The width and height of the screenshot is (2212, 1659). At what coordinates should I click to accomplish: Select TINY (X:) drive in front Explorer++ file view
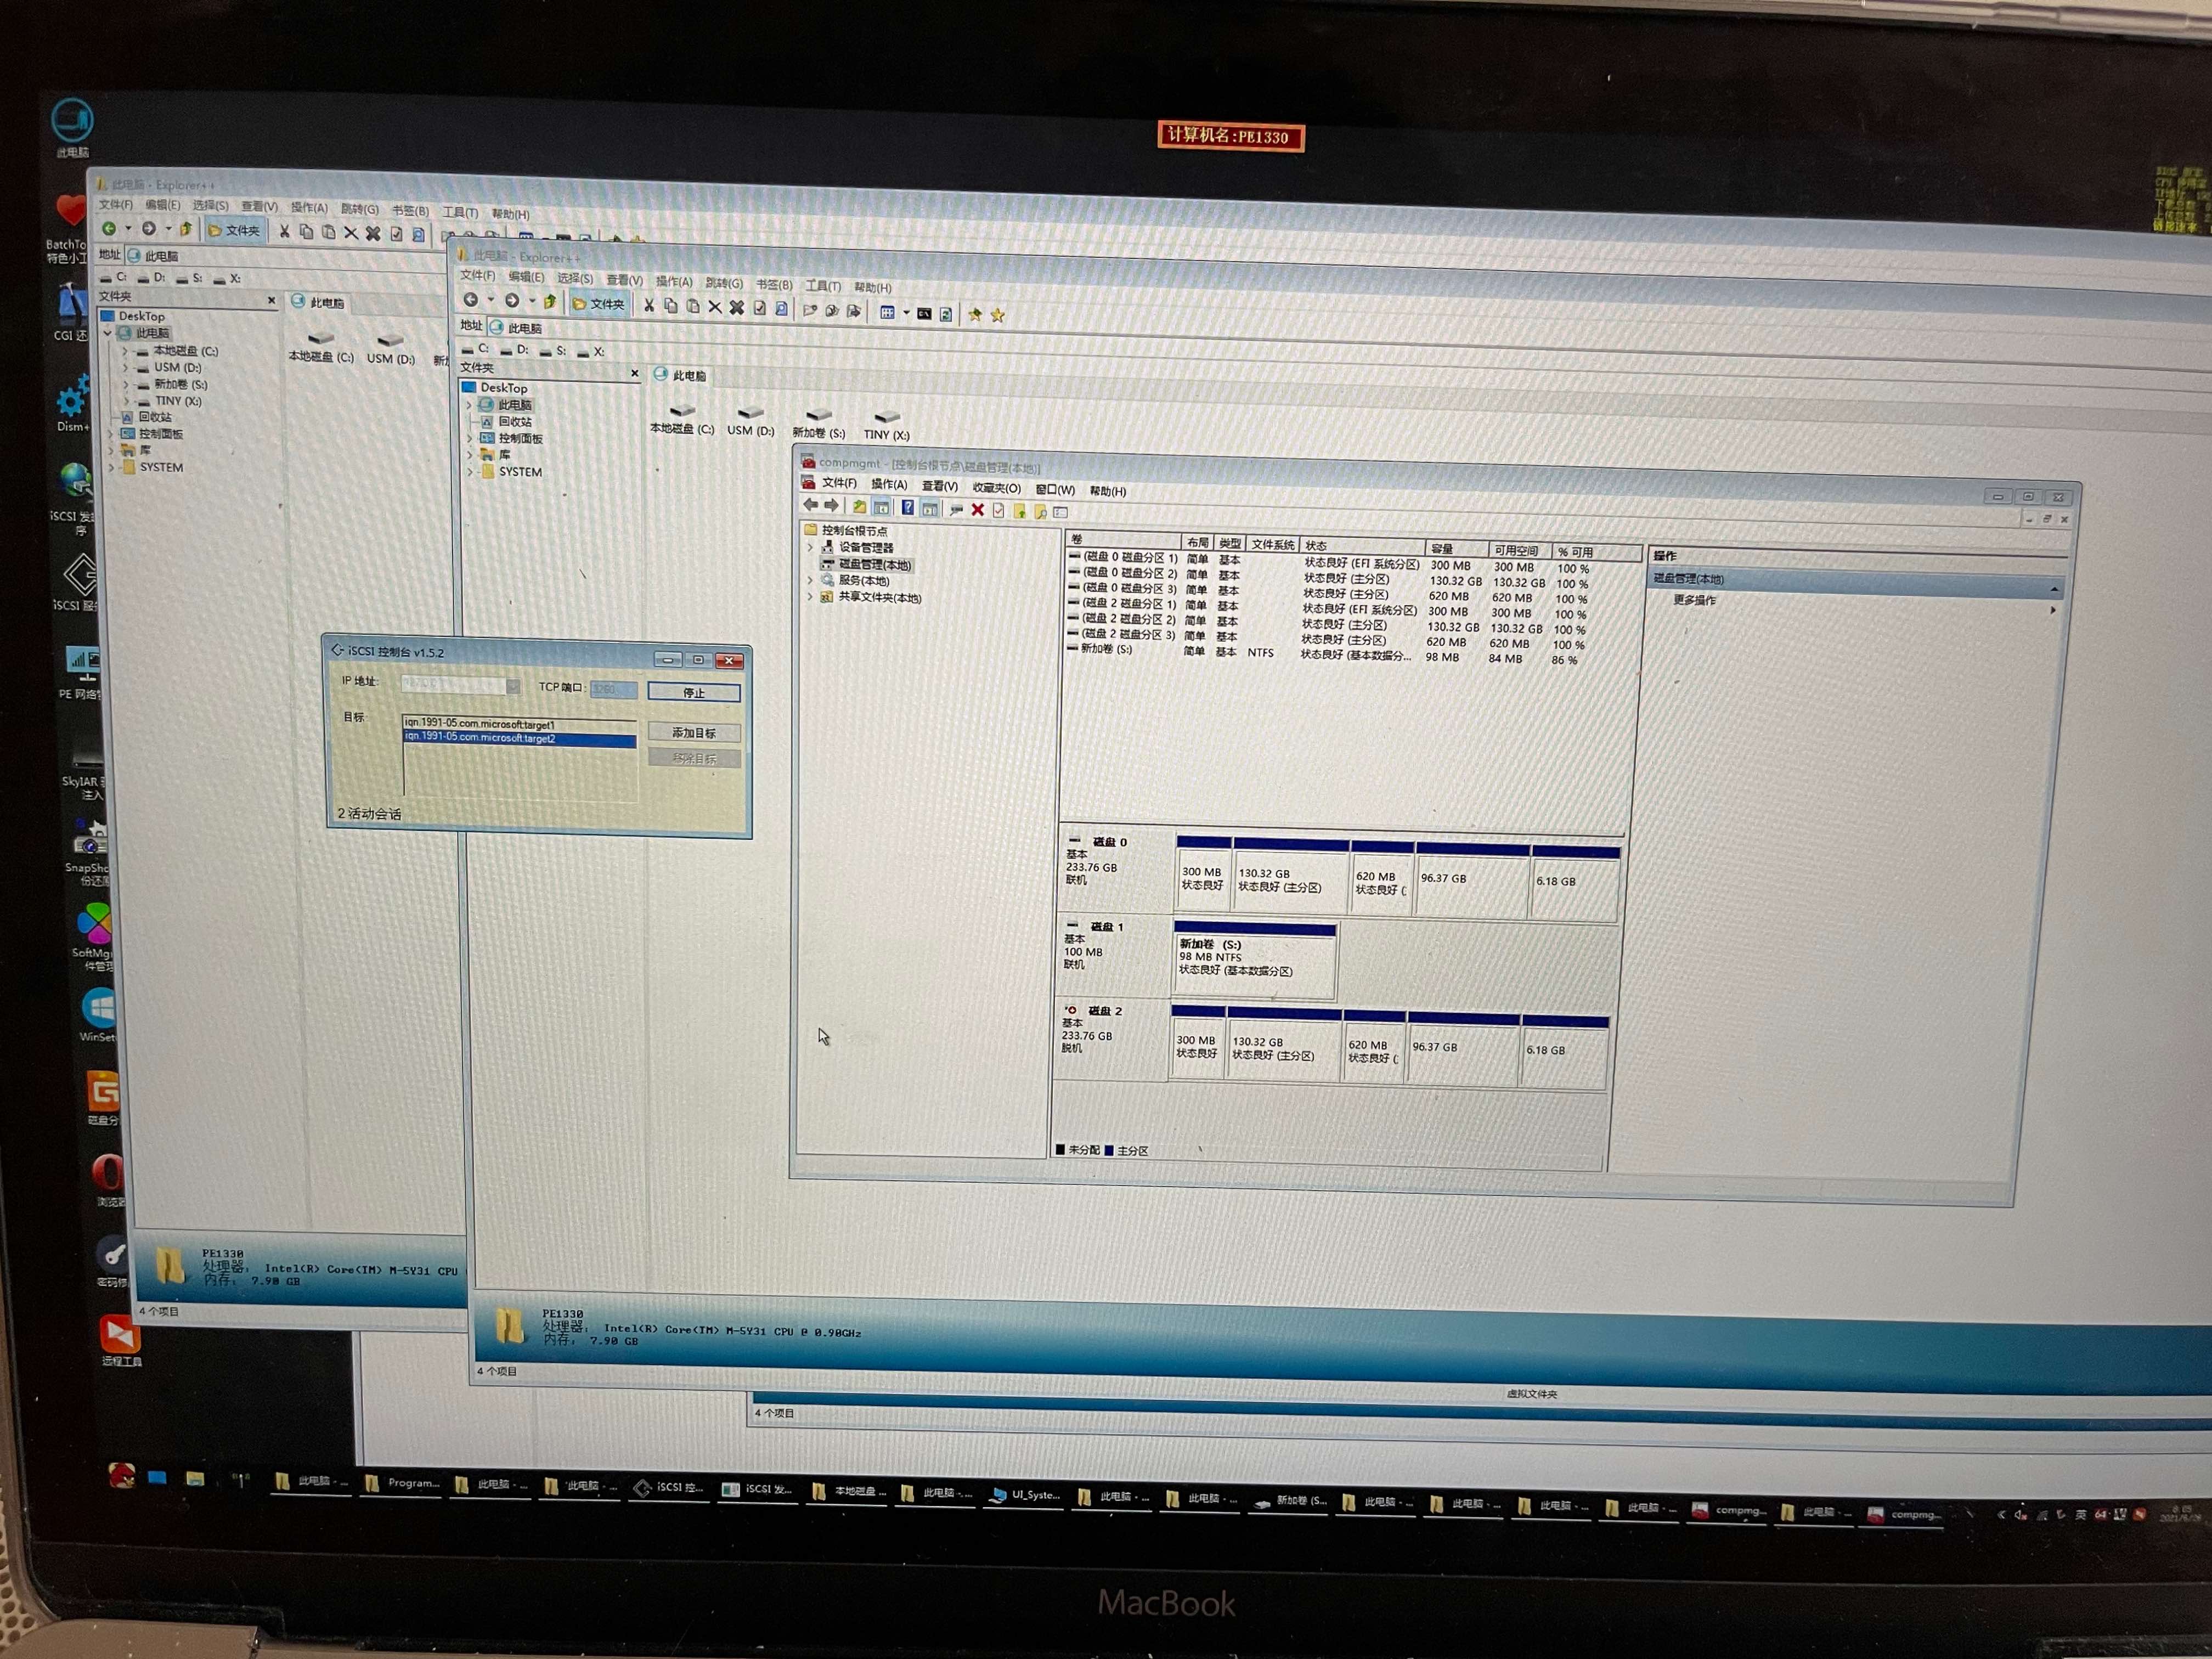887,424
